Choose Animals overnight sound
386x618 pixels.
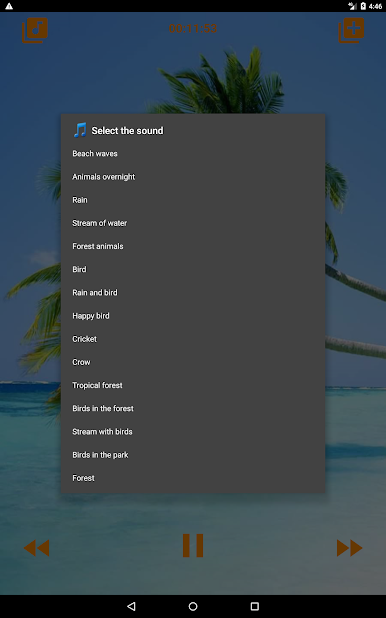click(x=193, y=177)
